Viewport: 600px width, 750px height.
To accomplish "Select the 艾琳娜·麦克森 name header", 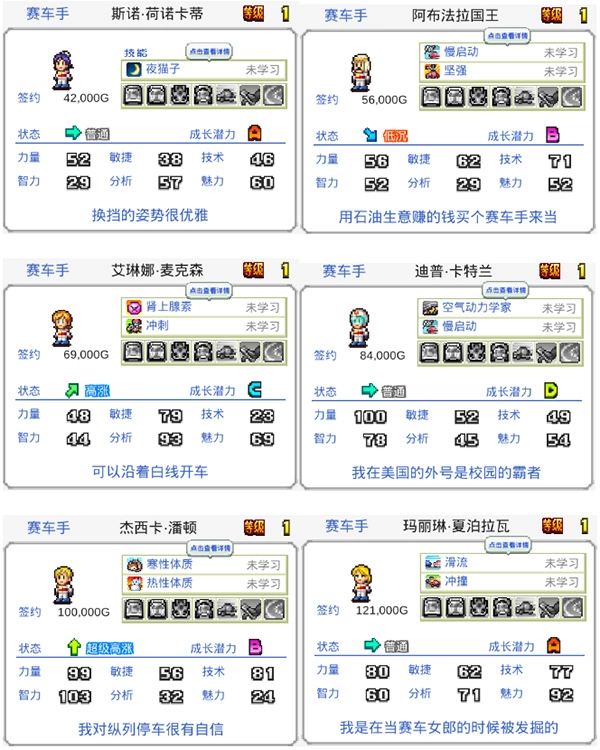I will point(157,270).
